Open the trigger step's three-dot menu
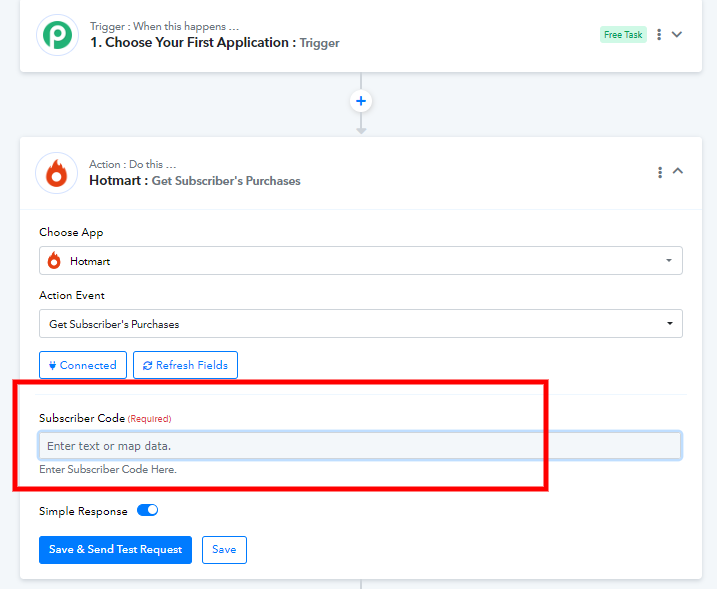The width and height of the screenshot is (717, 589). click(x=659, y=34)
